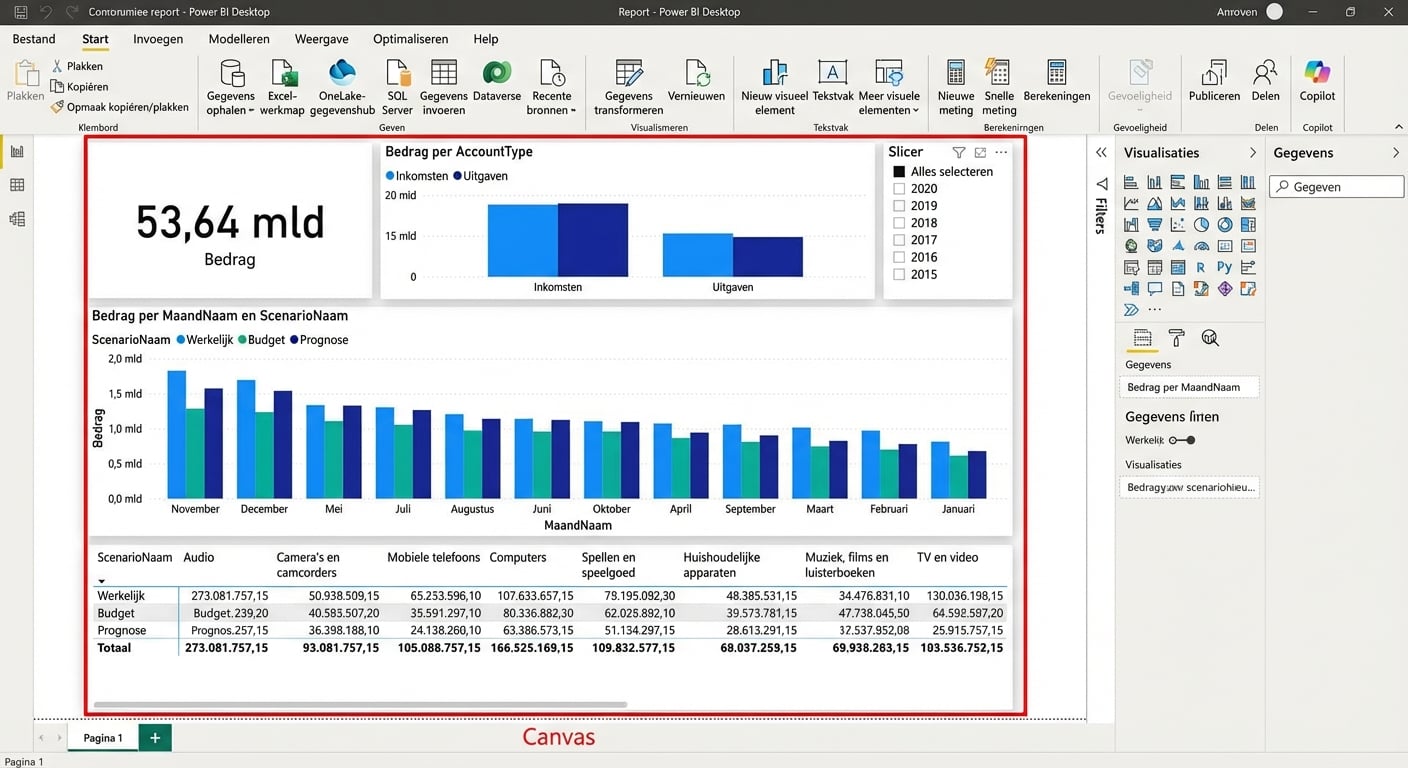The width and height of the screenshot is (1408, 768).
Task: Click the Gegevens search field
Action: click(x=1336, y=187)
